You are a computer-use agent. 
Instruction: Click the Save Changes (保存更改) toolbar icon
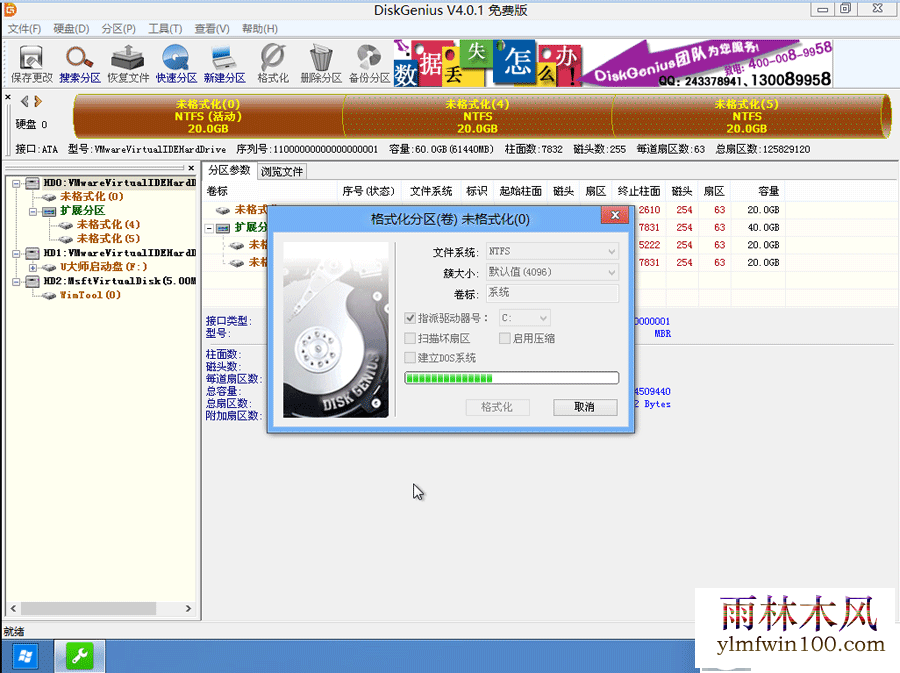coord(32,64)
